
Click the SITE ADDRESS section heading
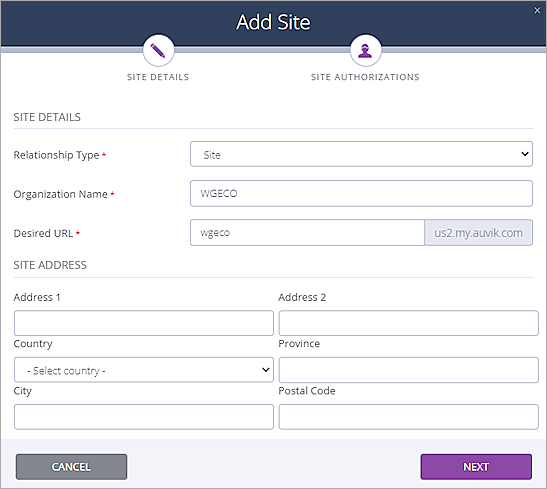pos(50,265)
